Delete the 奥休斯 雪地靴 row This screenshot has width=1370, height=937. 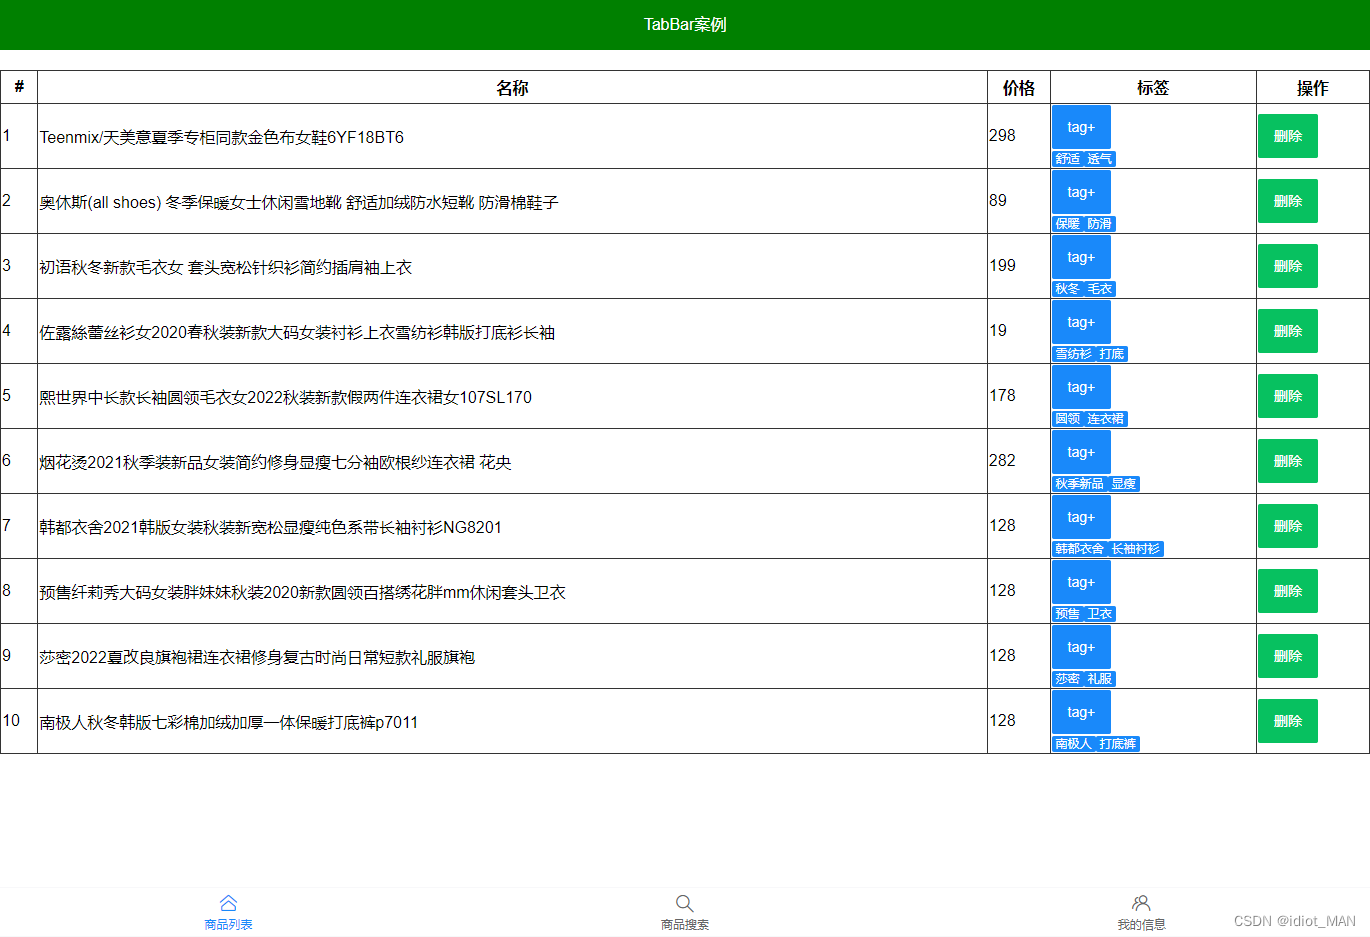coord(1287,201)
